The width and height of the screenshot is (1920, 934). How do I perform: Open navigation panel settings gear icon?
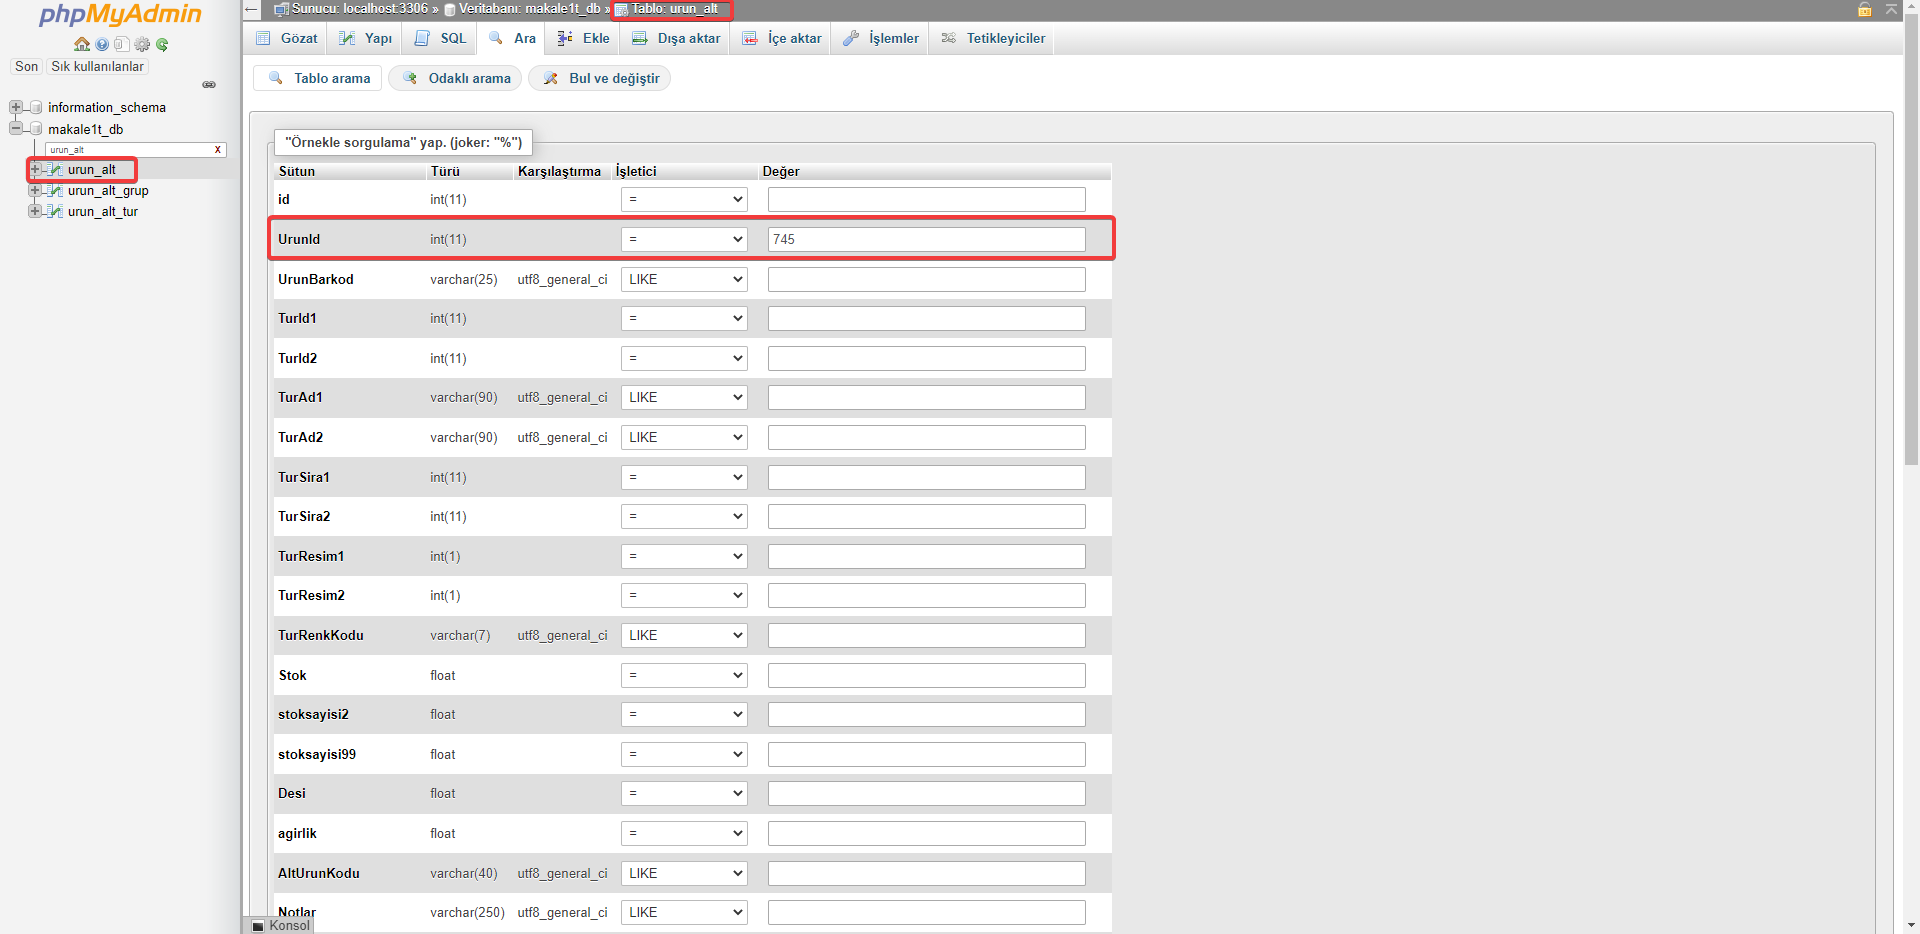click(142, 44)
